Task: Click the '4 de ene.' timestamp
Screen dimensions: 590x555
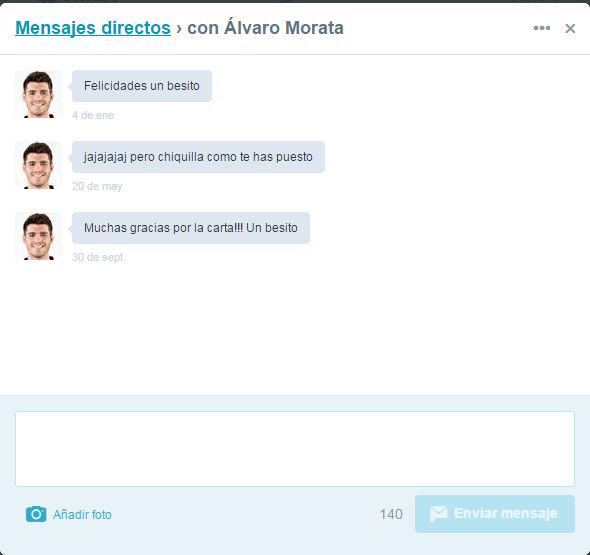Action: point(94,115)
